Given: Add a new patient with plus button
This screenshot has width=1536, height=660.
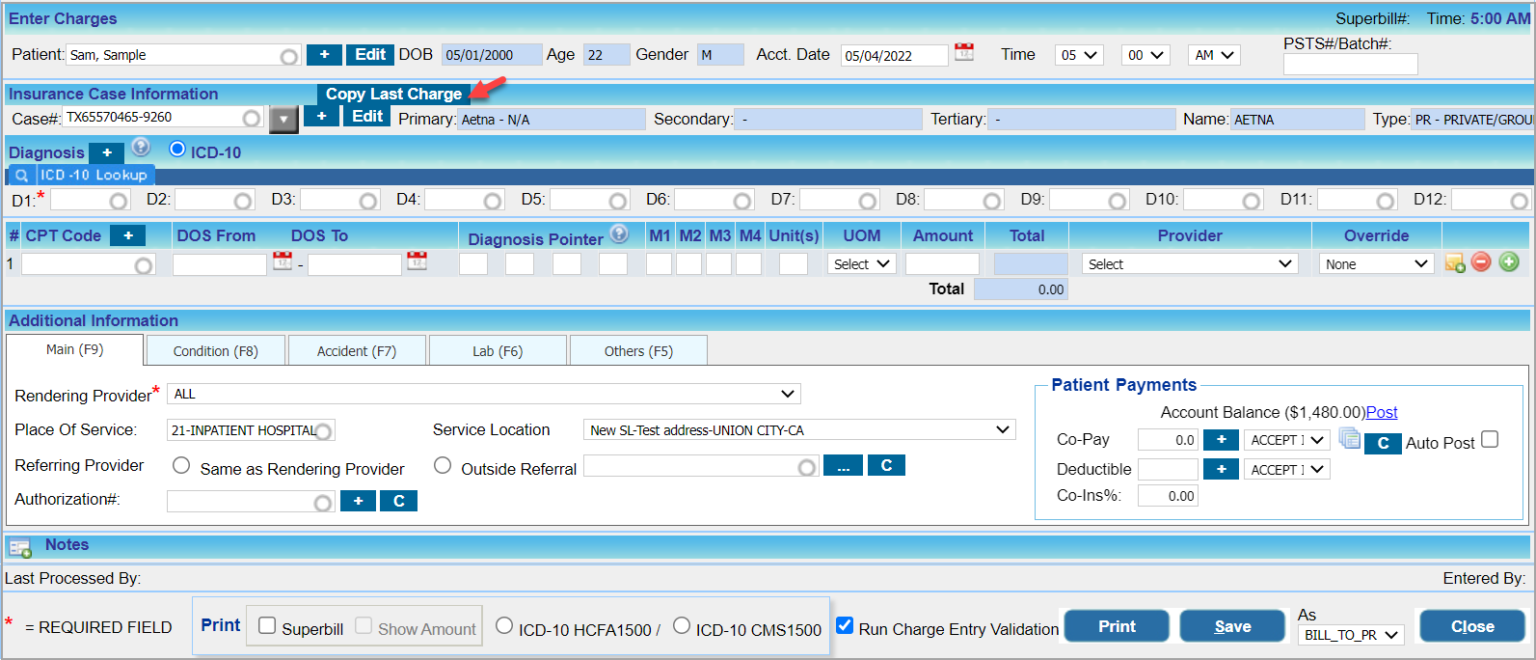Looking at the screenshot, I should [324, 55].
